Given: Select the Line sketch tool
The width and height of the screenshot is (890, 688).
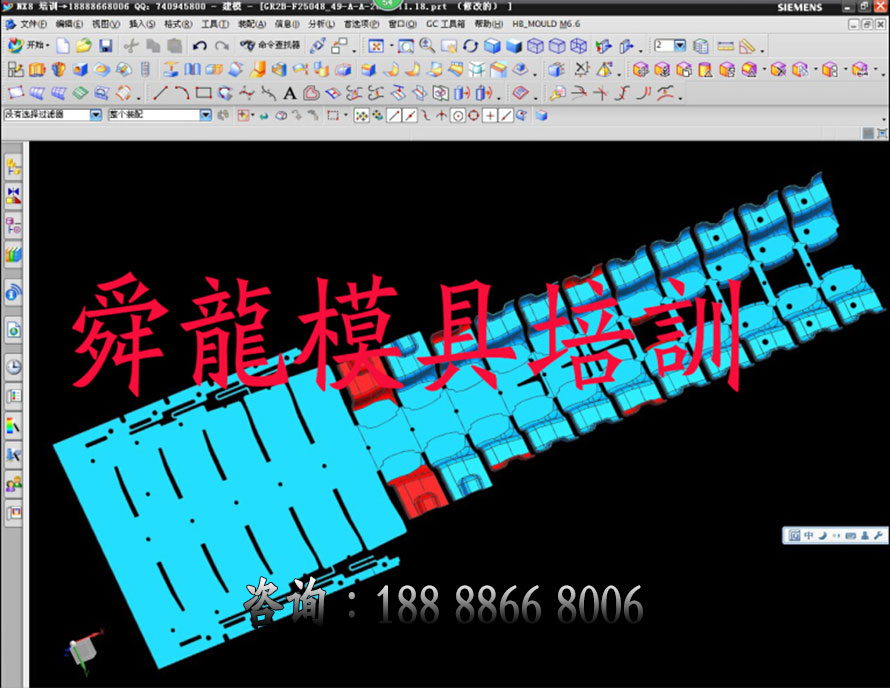Looking at the screenshot, I should tap(161, 93).
